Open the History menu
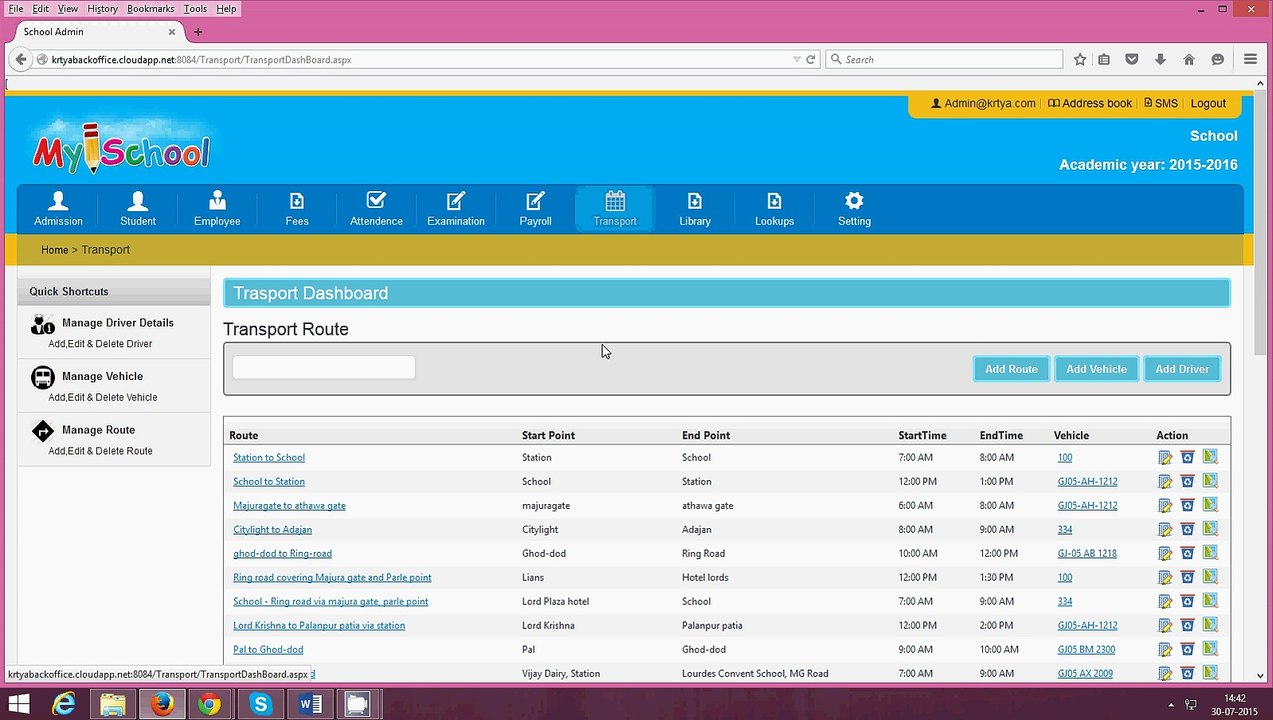This screenshot has width=1273, height=720. click(102, 8)
